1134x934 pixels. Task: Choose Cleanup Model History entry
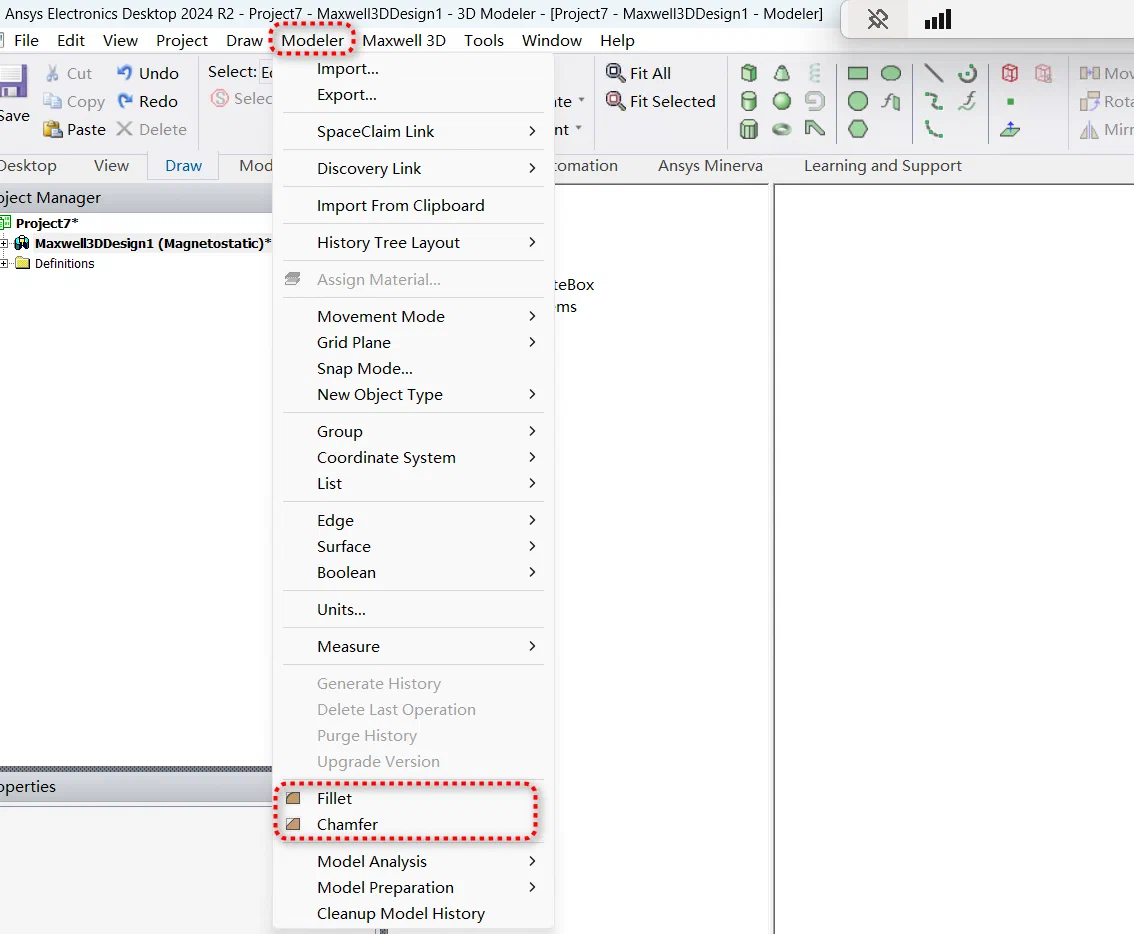[x=413, y=913]
